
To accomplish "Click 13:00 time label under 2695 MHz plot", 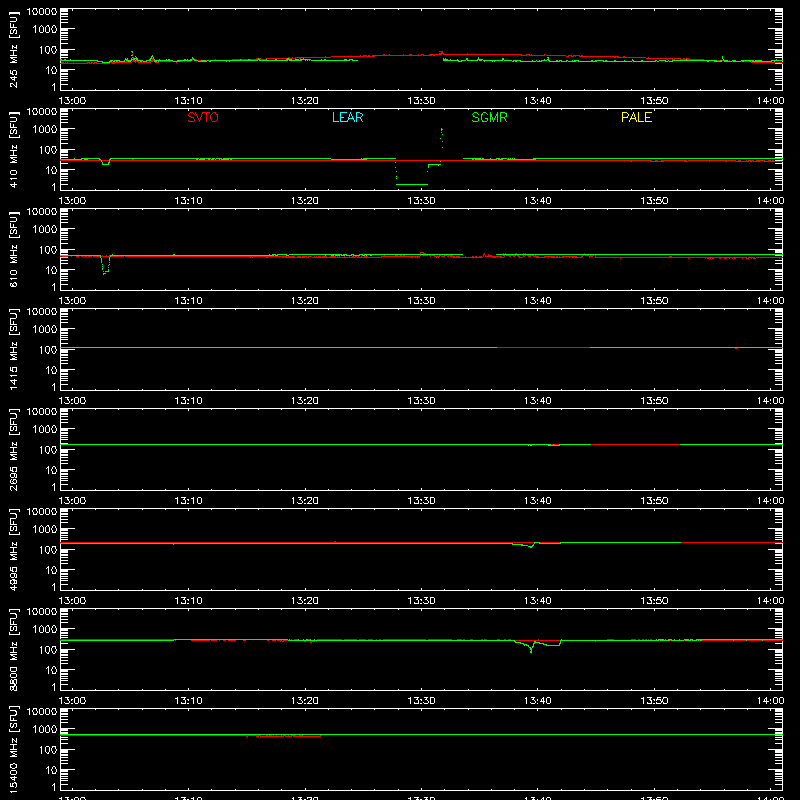I will [x=72, y=501].
